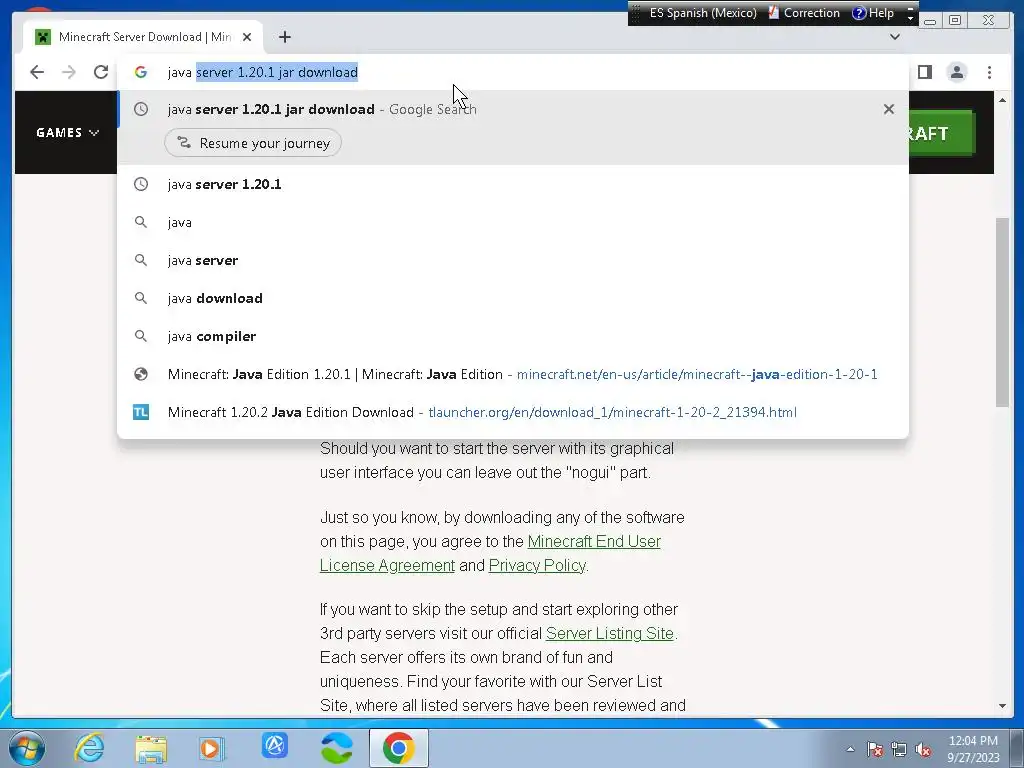Screen dimensions: 1024x768
Task: Click Help in the language bar
Action: [x=873, y=13]
